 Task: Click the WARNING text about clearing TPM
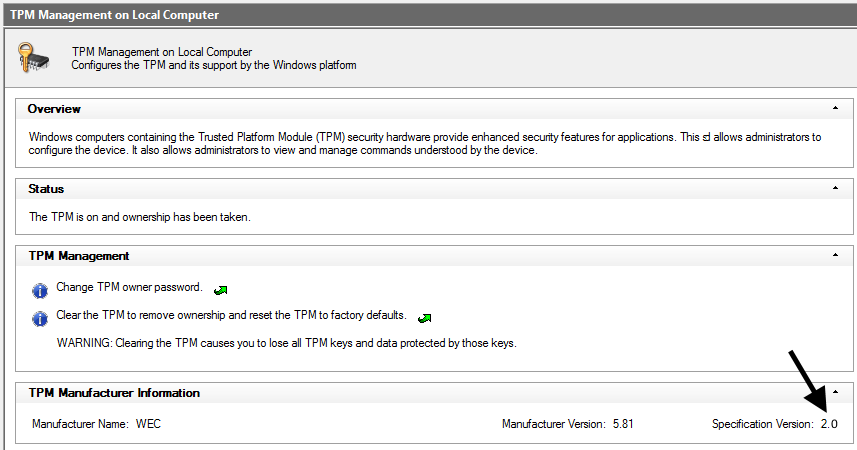click(286, 344)
